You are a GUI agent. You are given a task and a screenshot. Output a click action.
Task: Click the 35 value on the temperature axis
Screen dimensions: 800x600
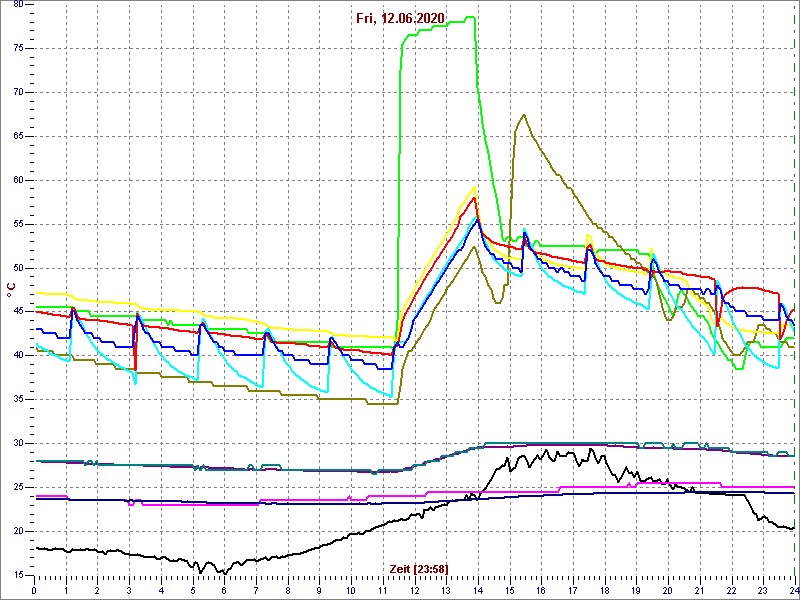click(18, 399)
